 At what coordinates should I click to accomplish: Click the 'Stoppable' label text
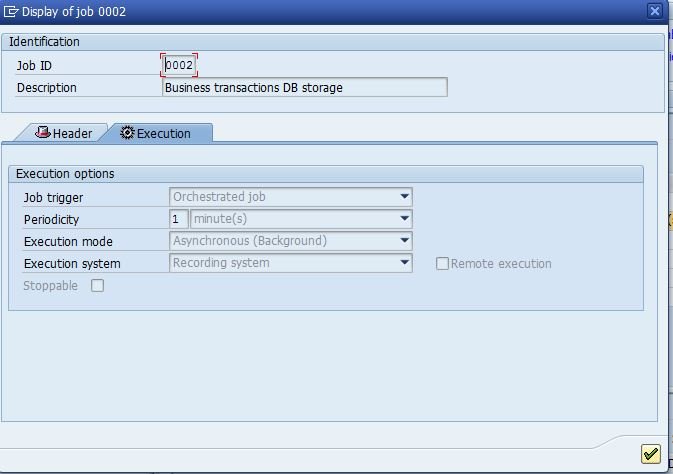point(51,286)
